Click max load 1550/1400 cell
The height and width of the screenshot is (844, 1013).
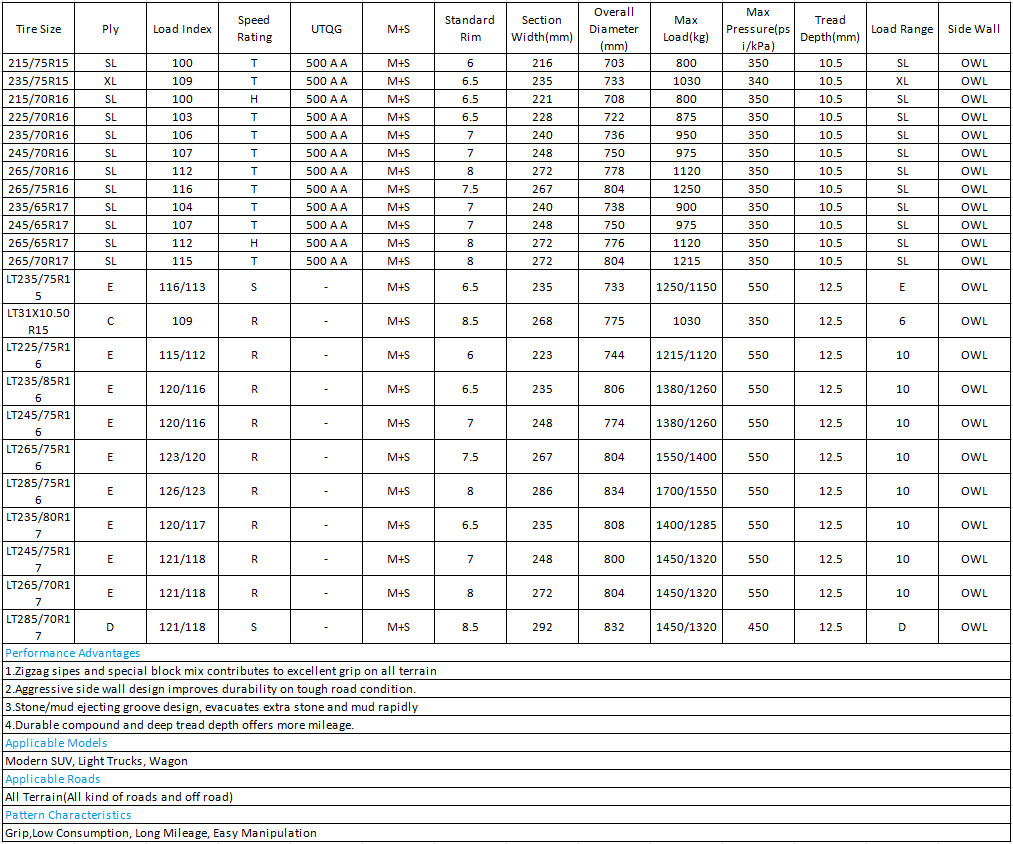coord(686,457)
